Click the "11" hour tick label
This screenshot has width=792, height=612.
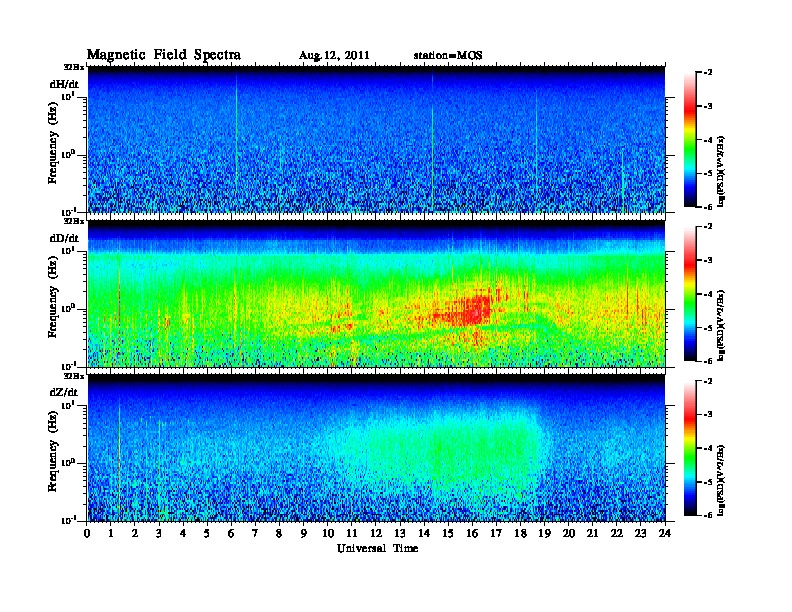(352, 533)
